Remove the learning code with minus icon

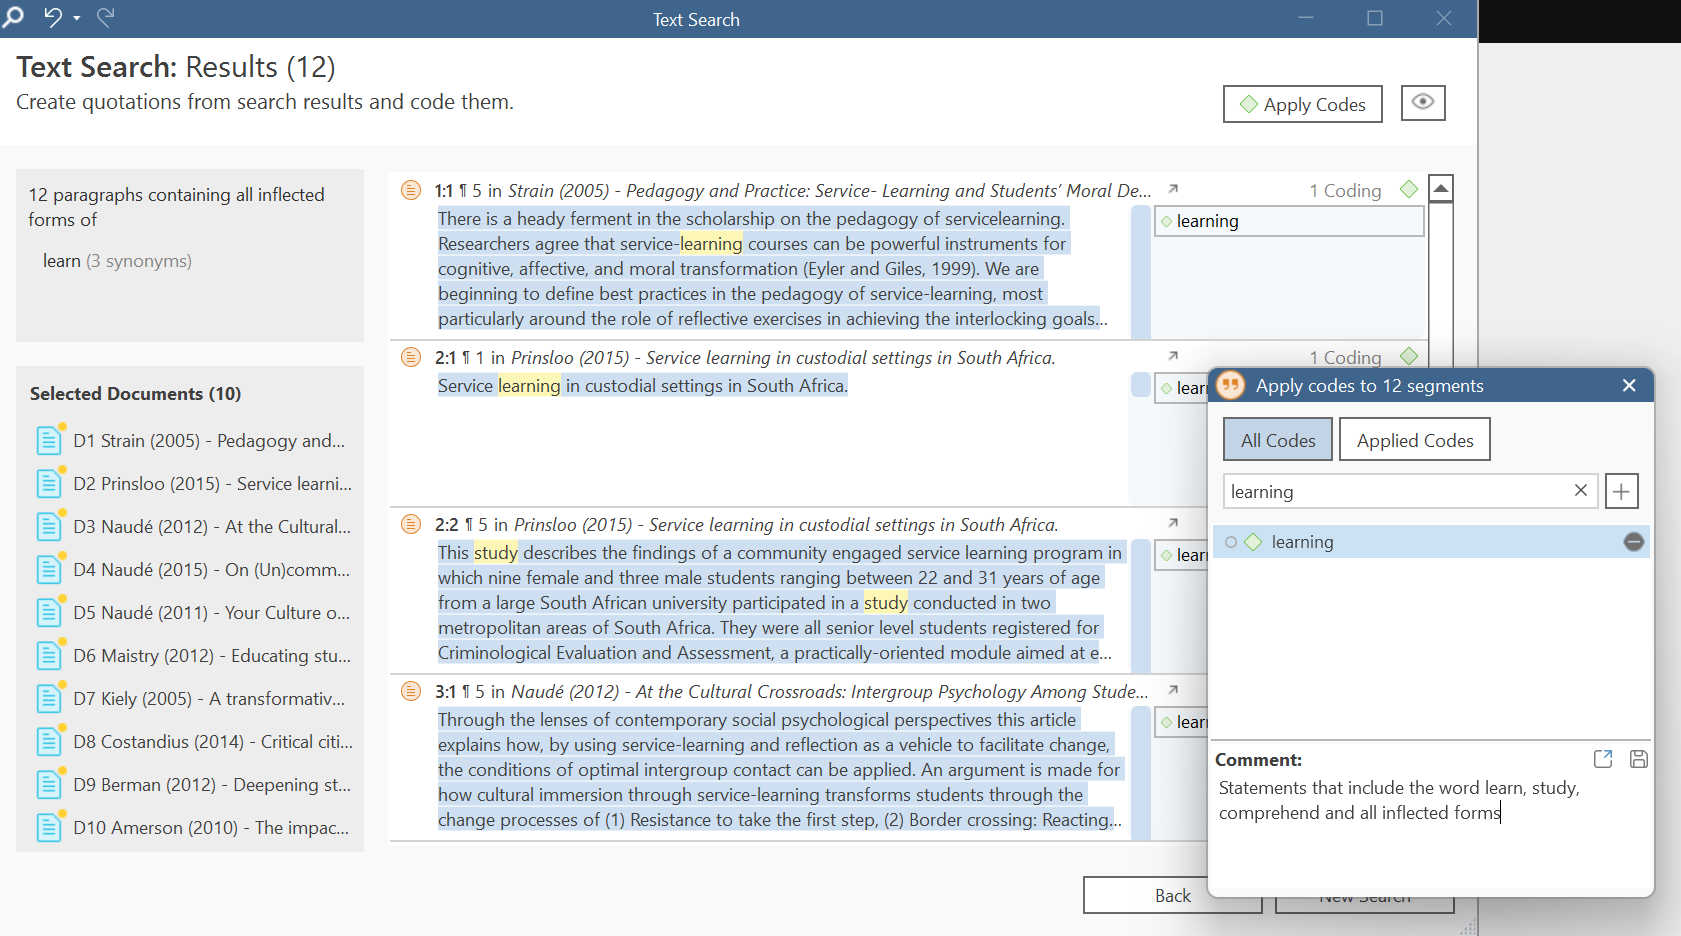click(1633, 542)
